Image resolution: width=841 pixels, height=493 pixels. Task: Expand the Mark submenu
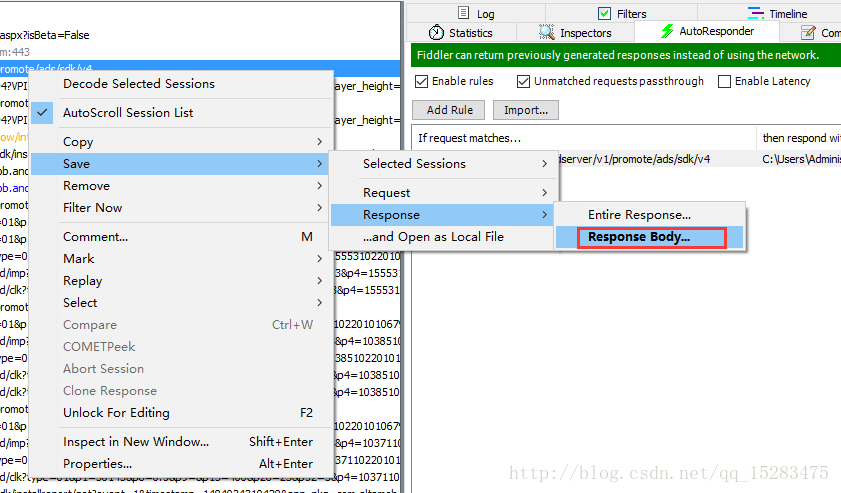[x=181, y=259]
